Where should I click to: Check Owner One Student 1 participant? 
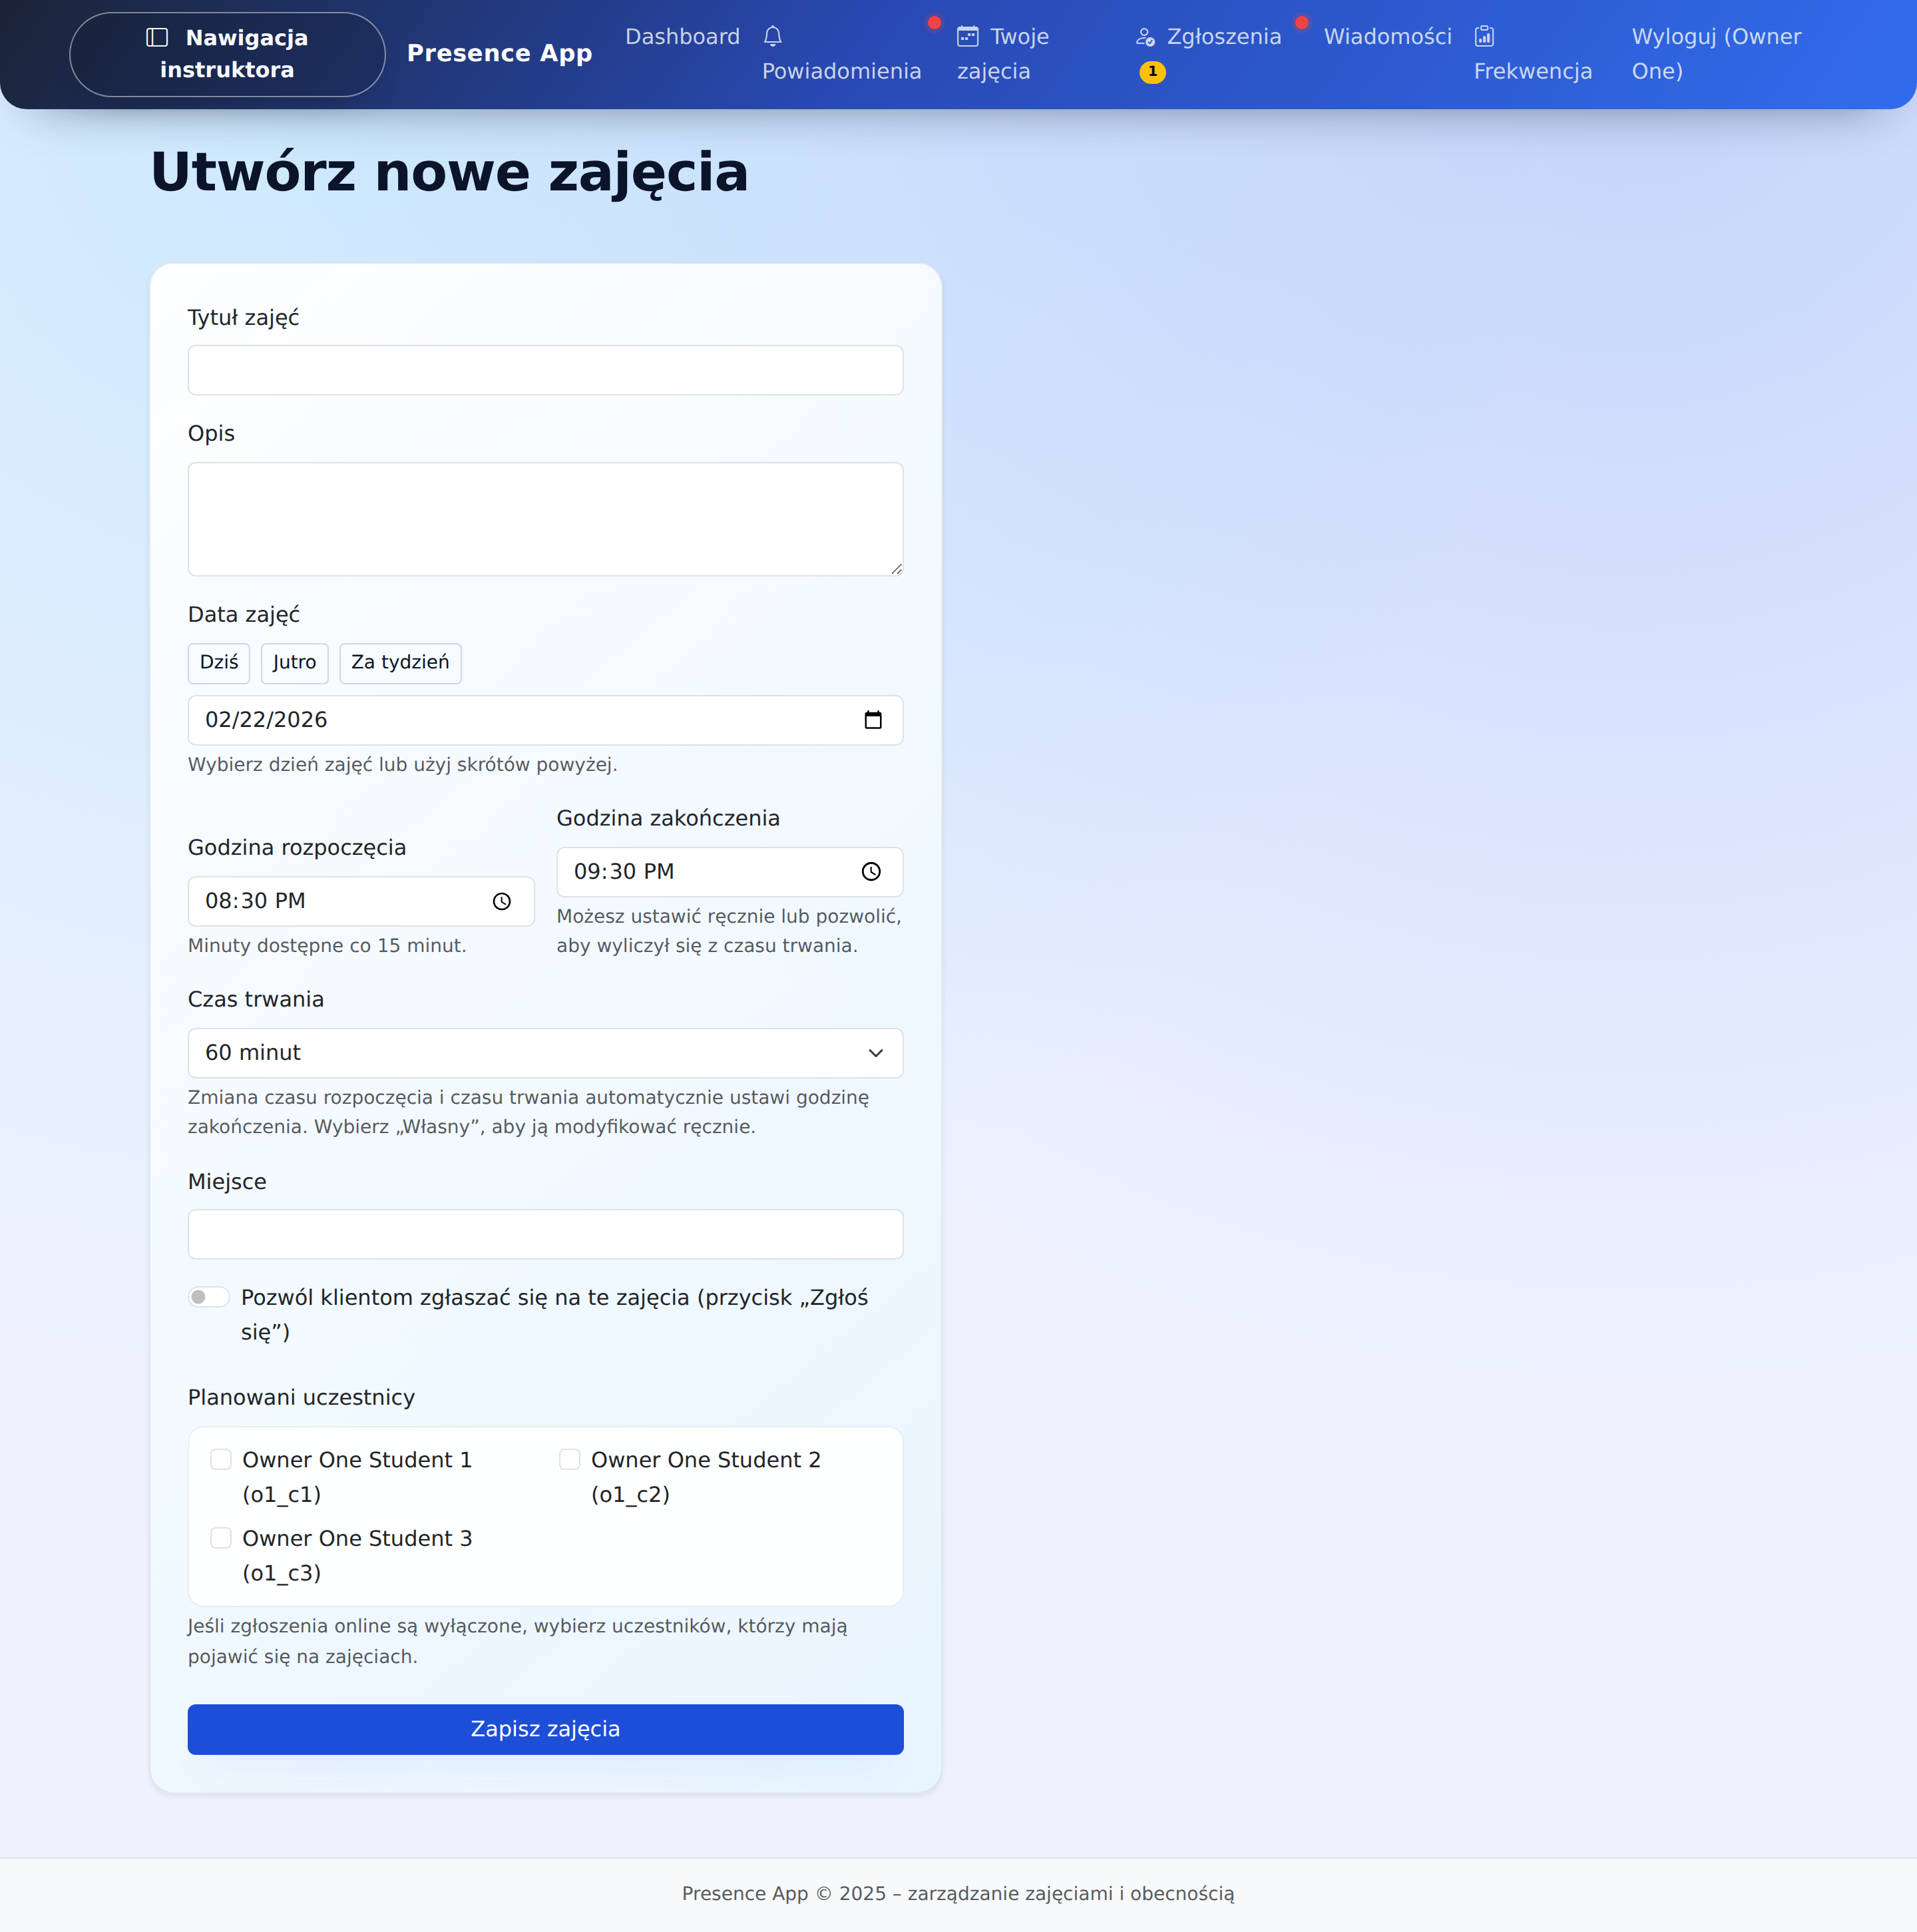tap(221, 1460)
